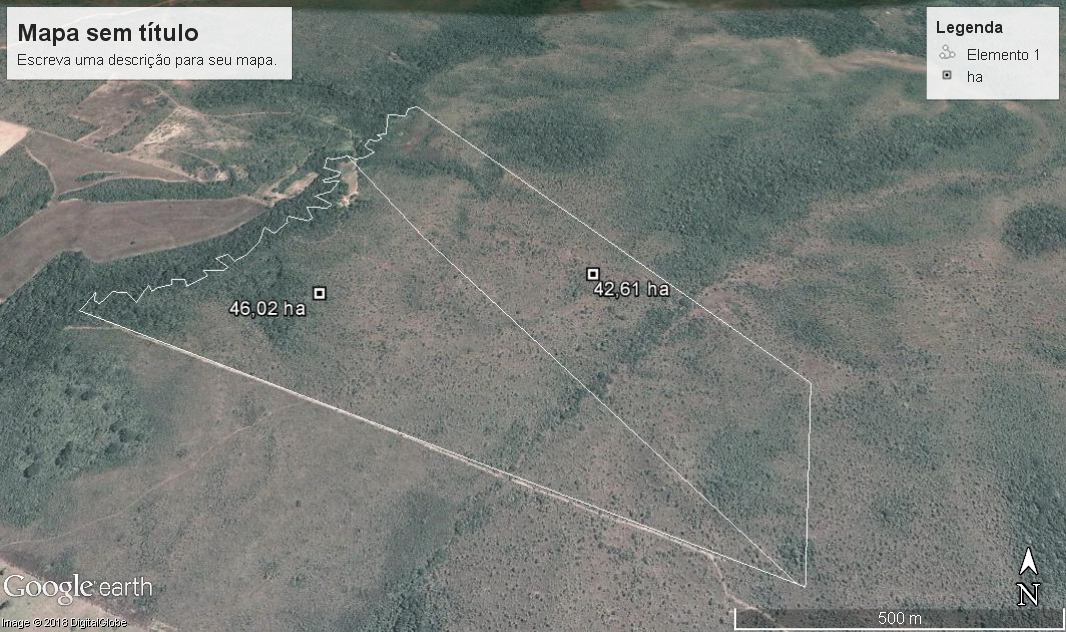Click the polygon's southernmost corner vertex
Image resolution: width=1066 pixels, height=632 pixels.
pos(804,586)
